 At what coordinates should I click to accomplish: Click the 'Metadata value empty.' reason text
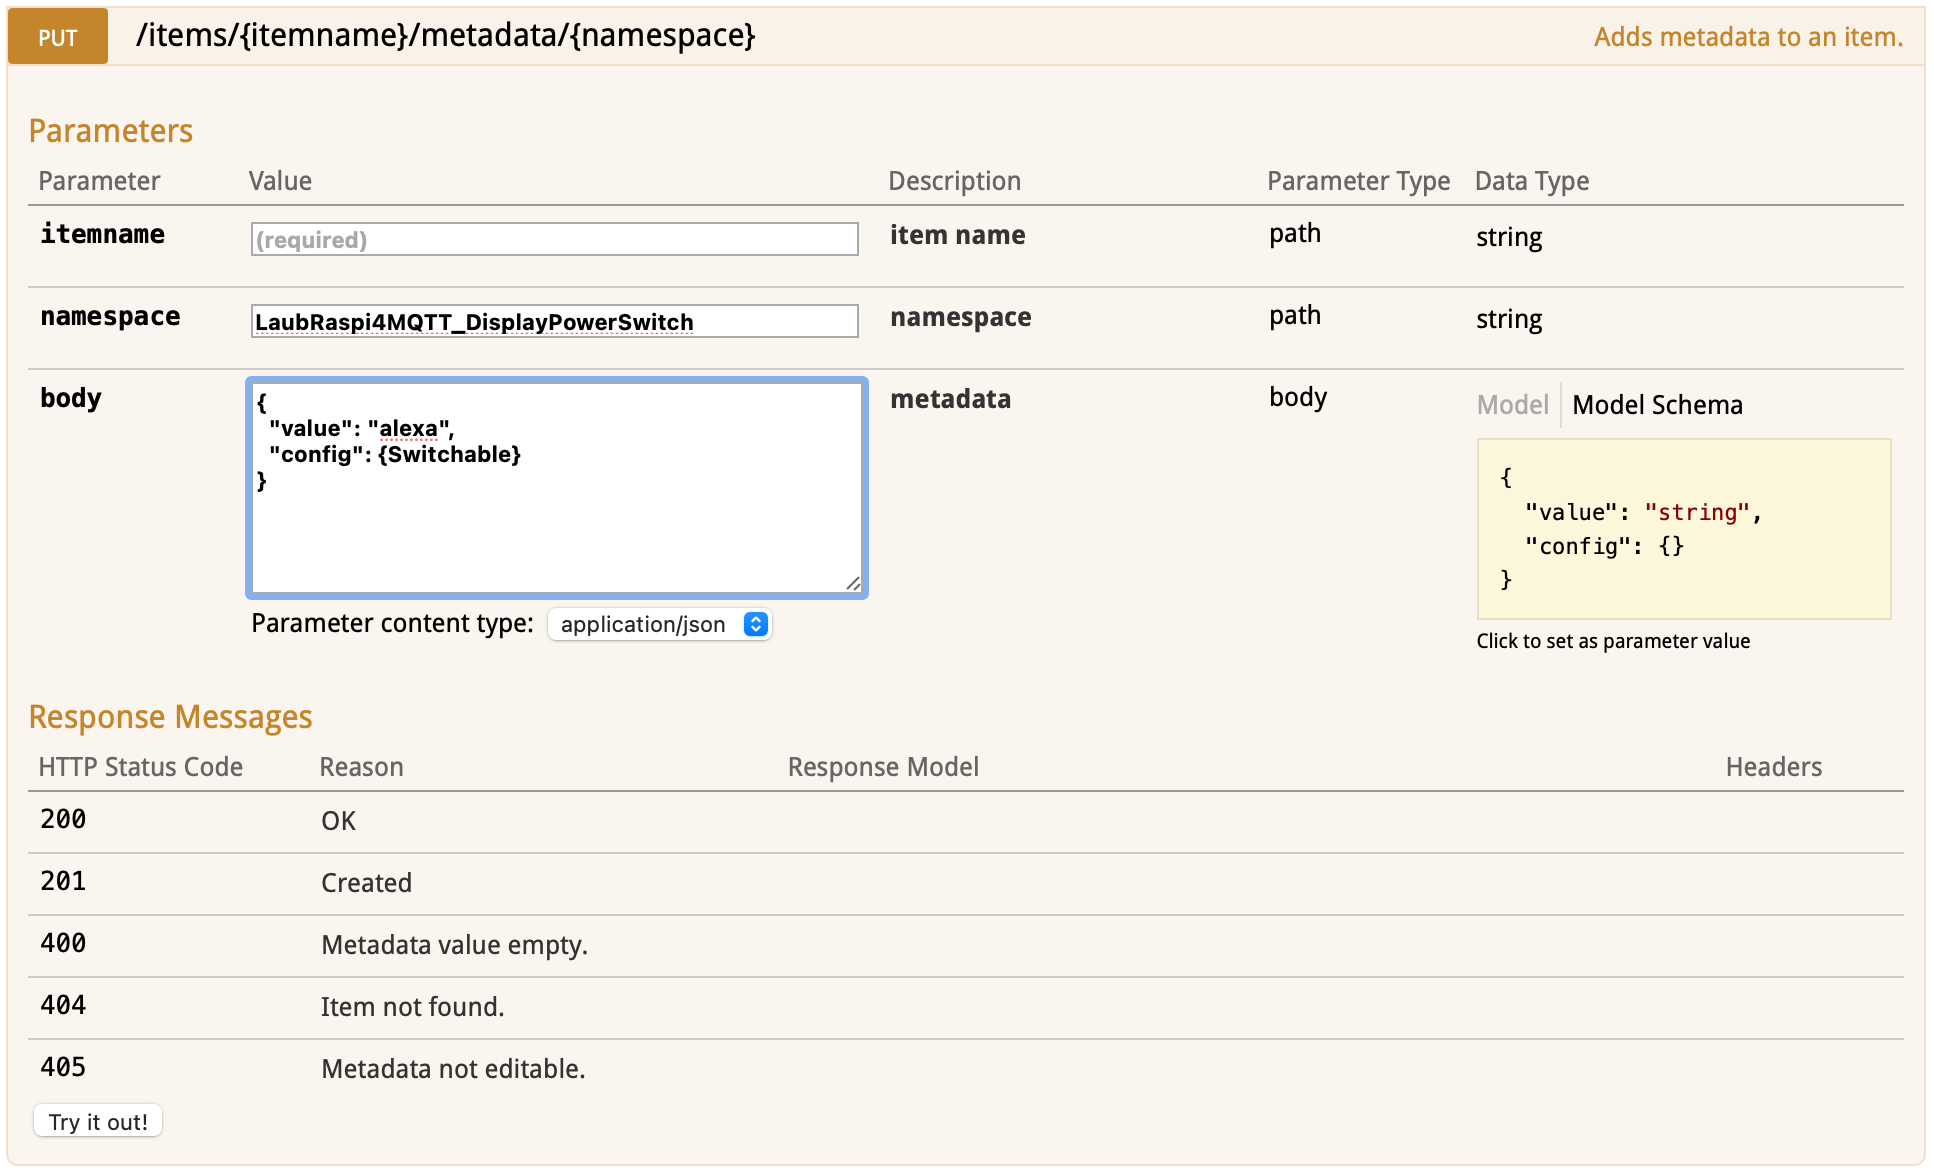click(x=454, y=945)
